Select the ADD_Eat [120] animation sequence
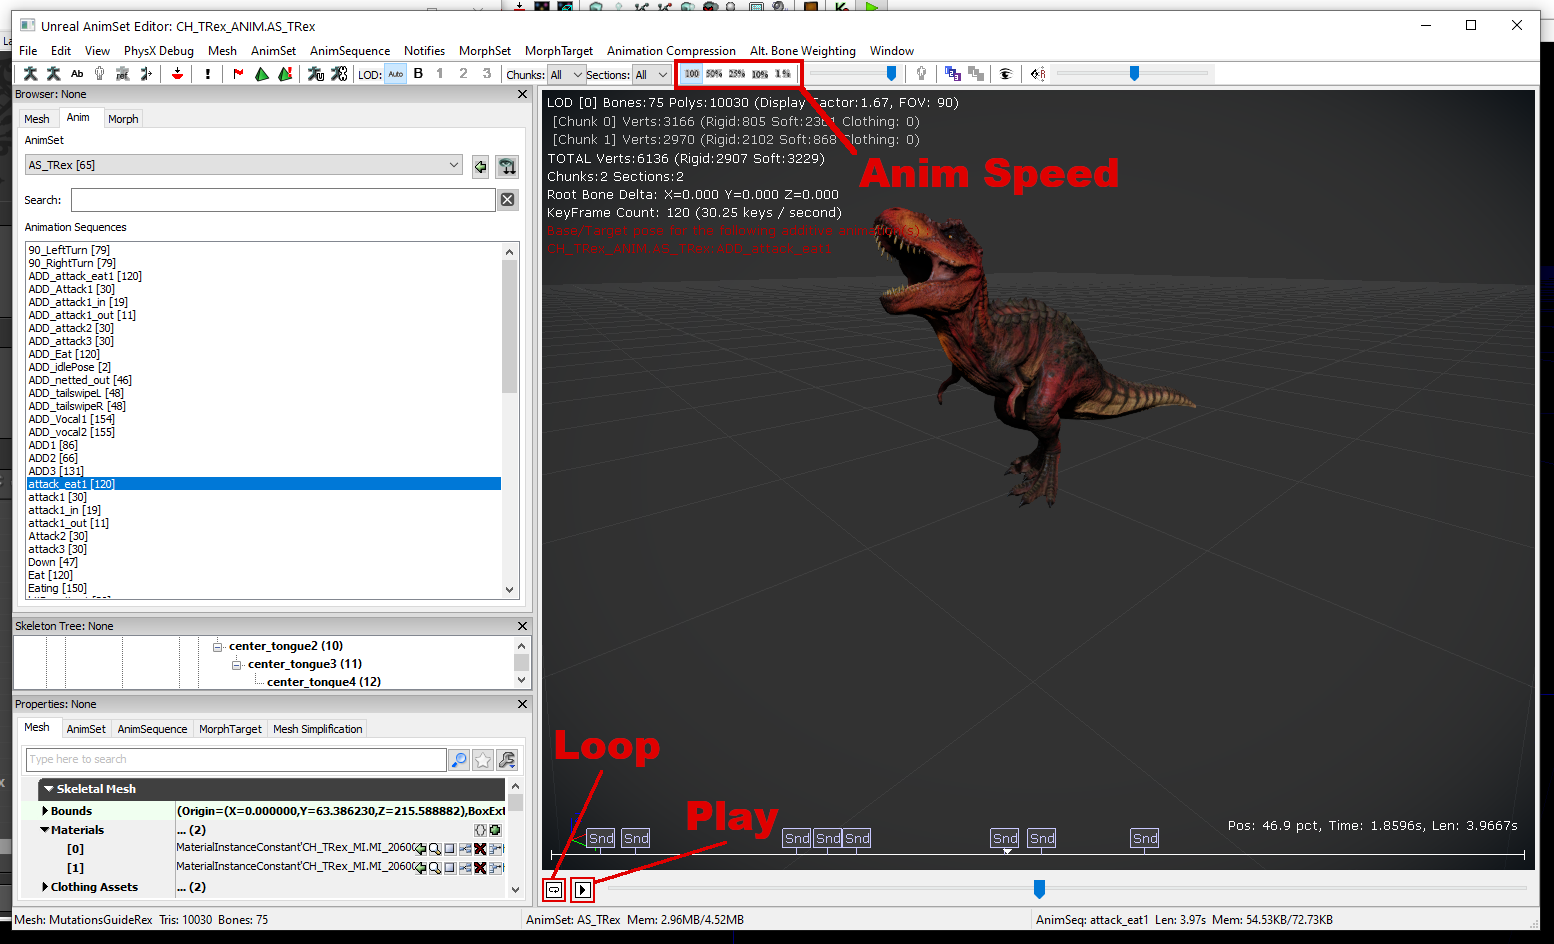This screenshot has width=1554, height=944. click(64, 354)
